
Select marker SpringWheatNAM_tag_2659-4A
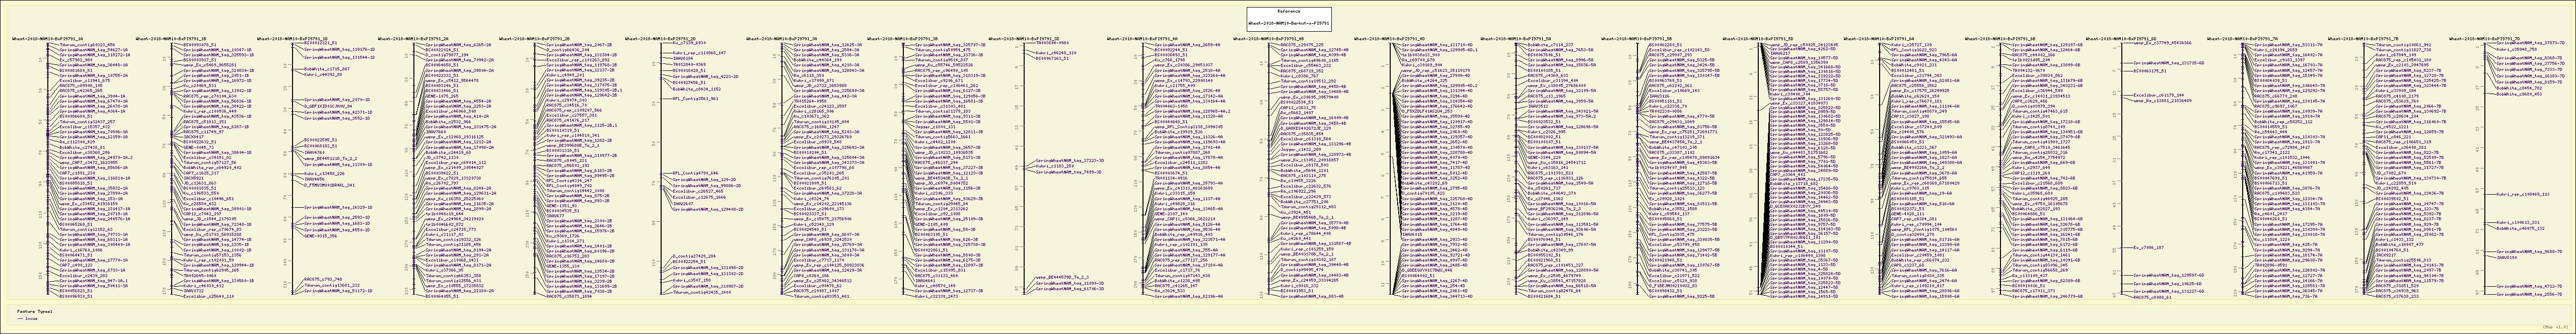click(x=1186, y=45)
